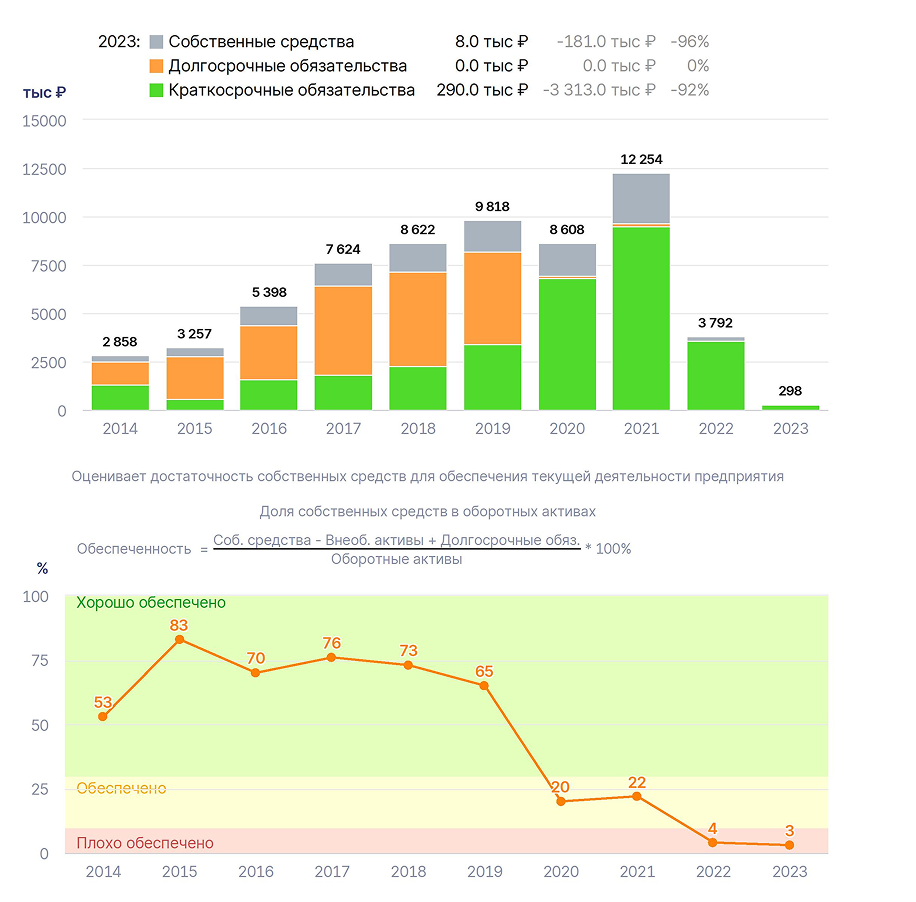Click the 12 254 total above the 2021 bar
Viewport: 916px width, 902px height.
[x=641, y=159]
